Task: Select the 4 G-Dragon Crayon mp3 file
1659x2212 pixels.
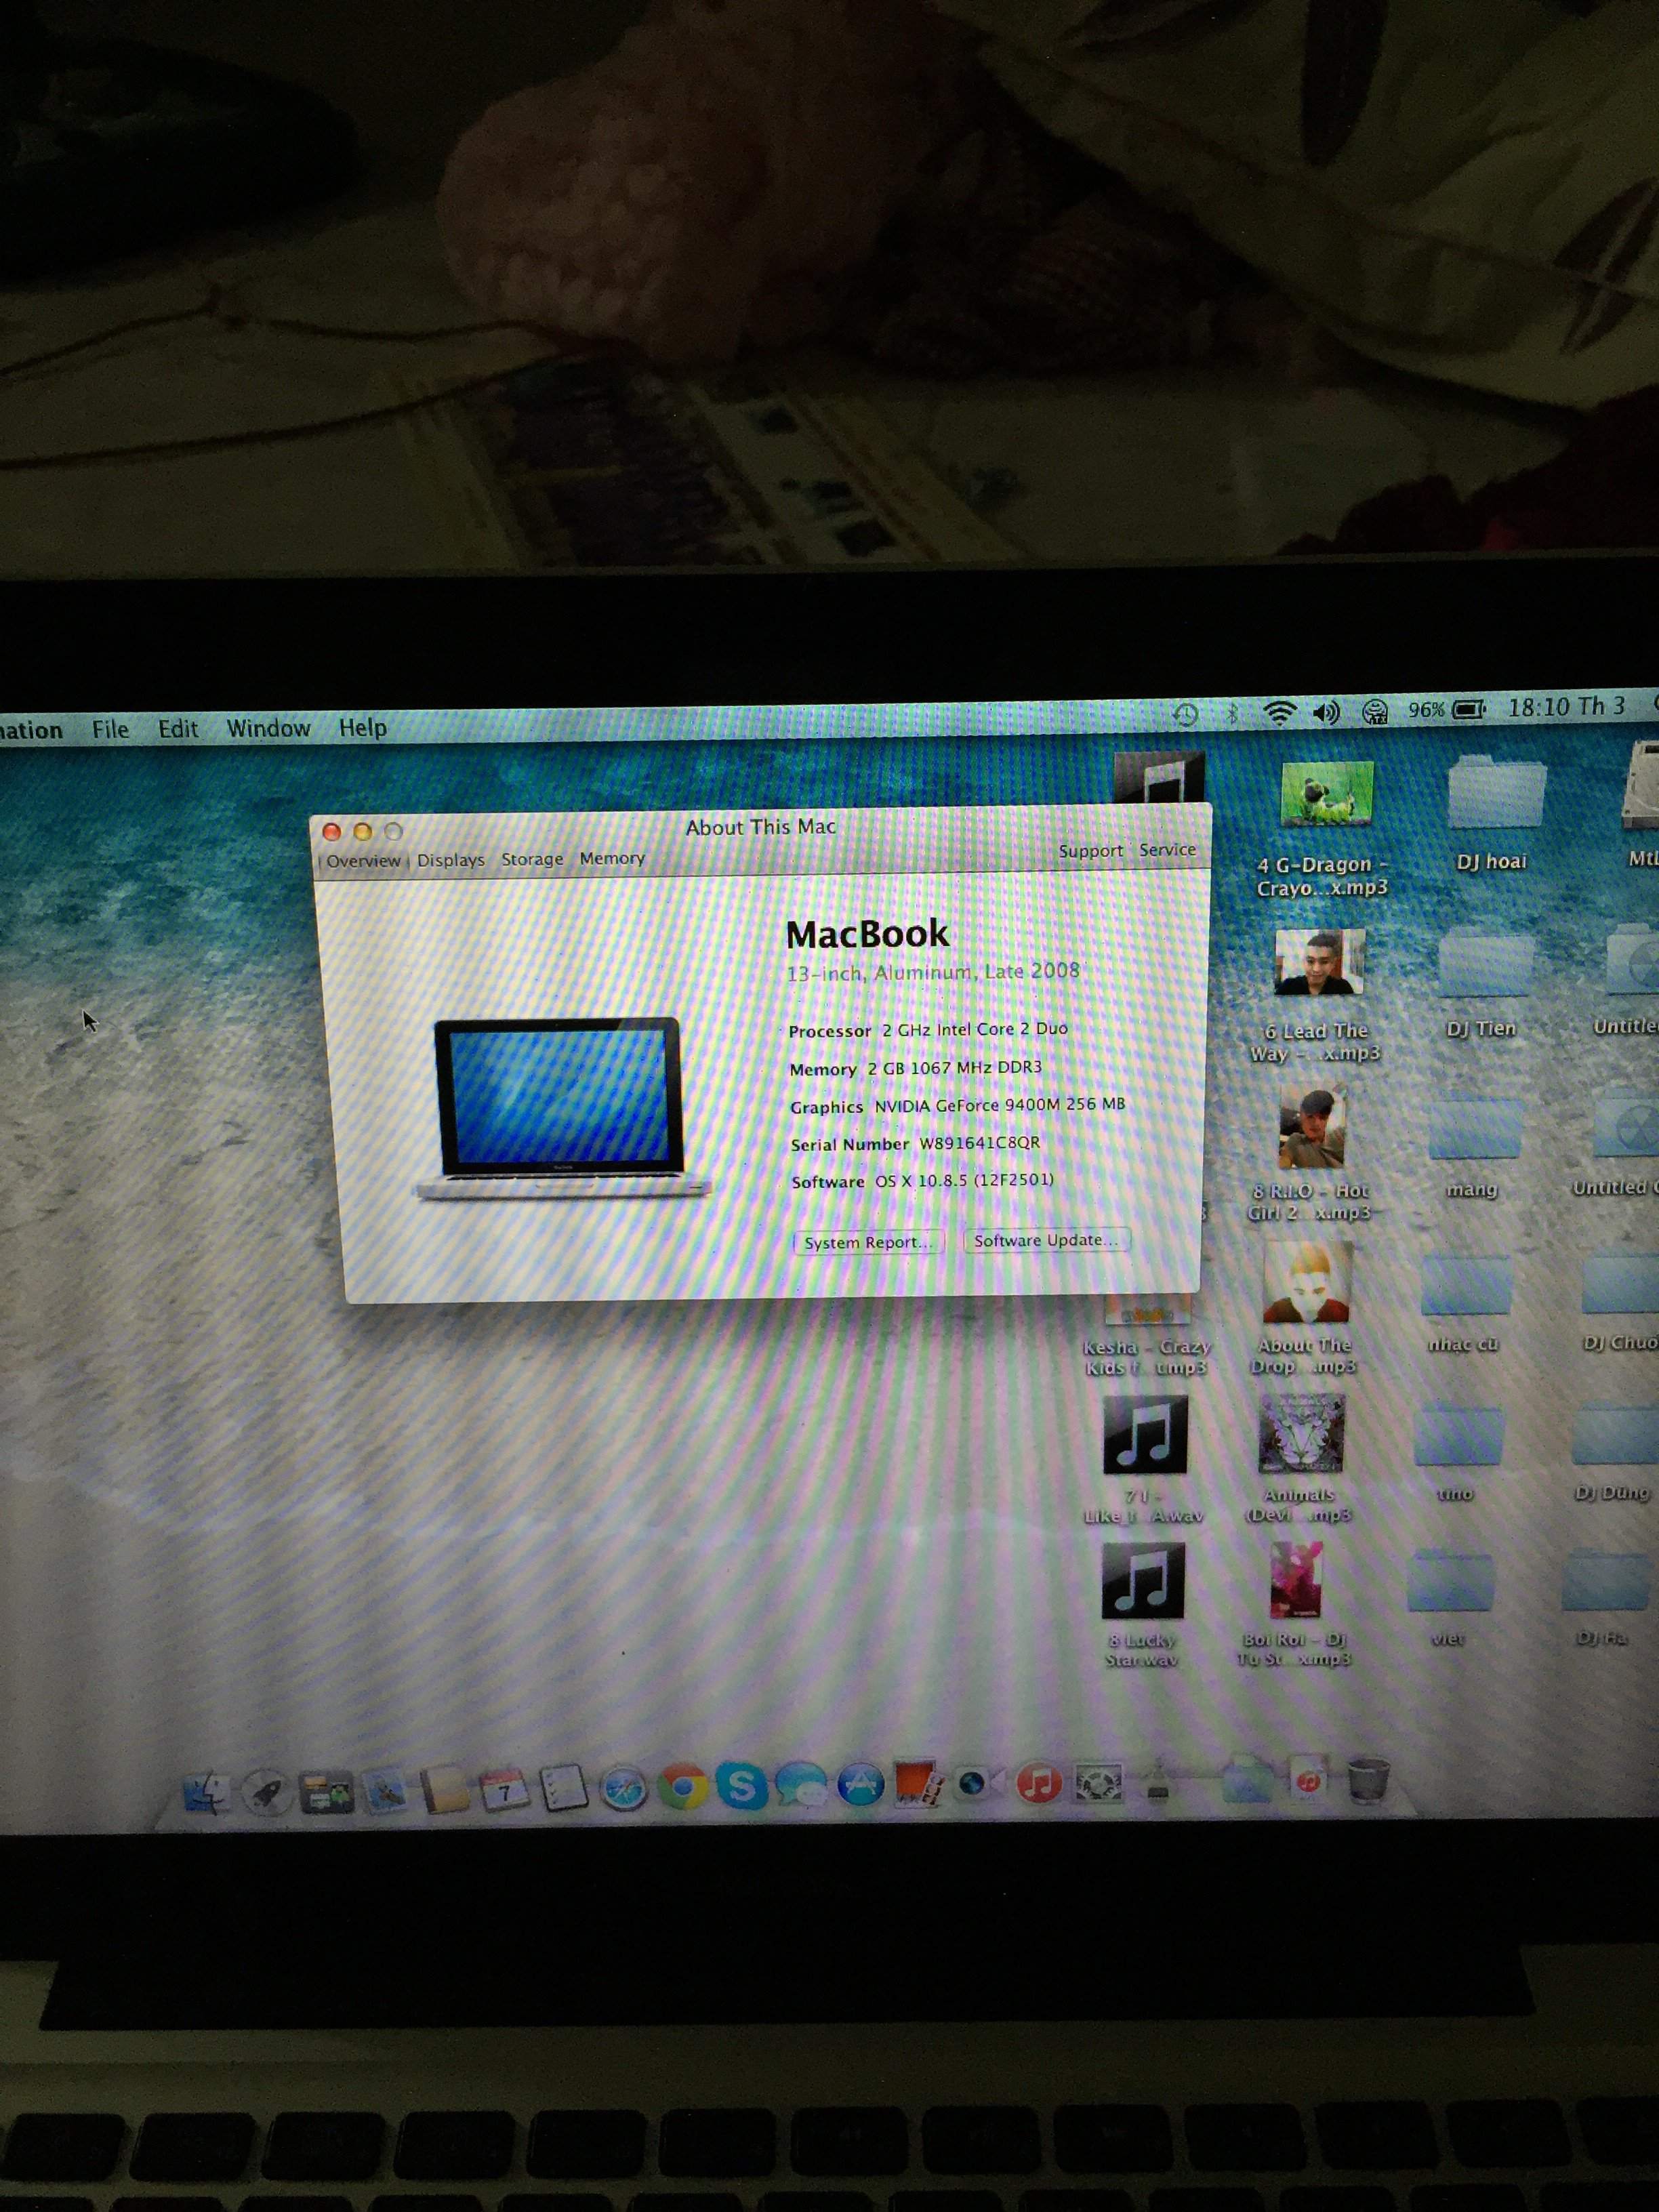Action: point(1324,829)
